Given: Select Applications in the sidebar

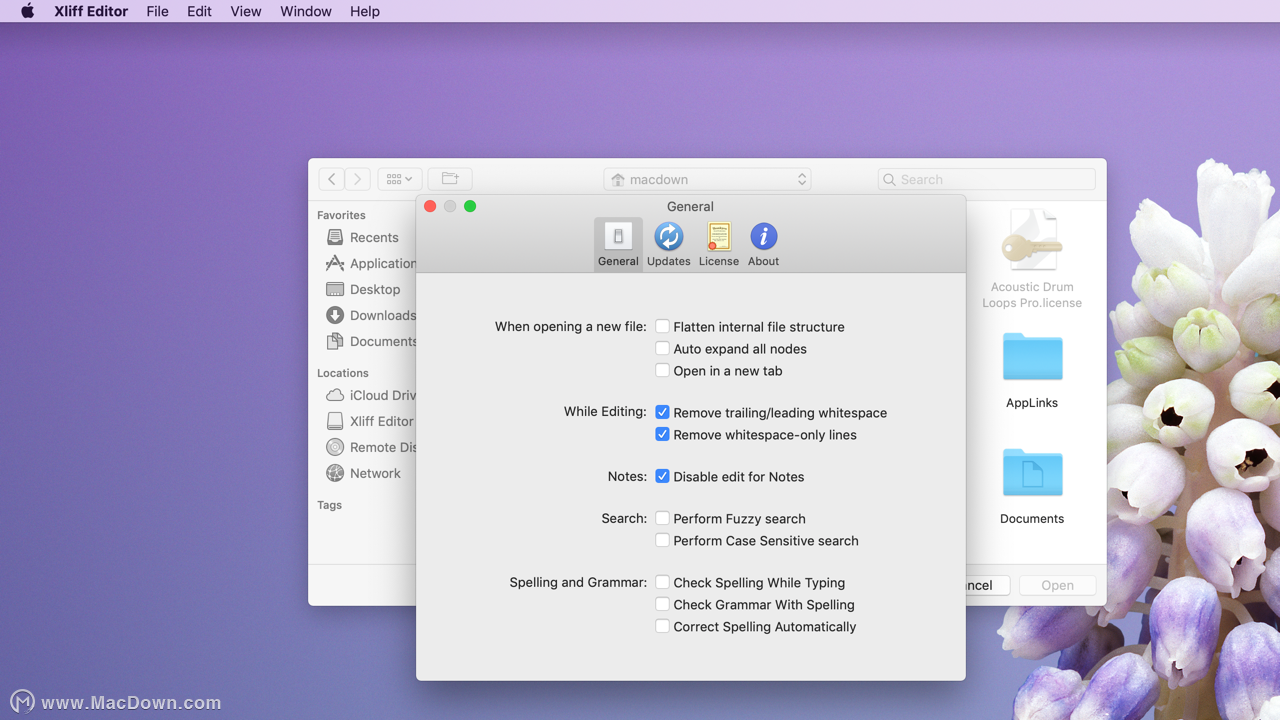Looking at the screenshot, I should pyautogui.click(x=370, y=263).
